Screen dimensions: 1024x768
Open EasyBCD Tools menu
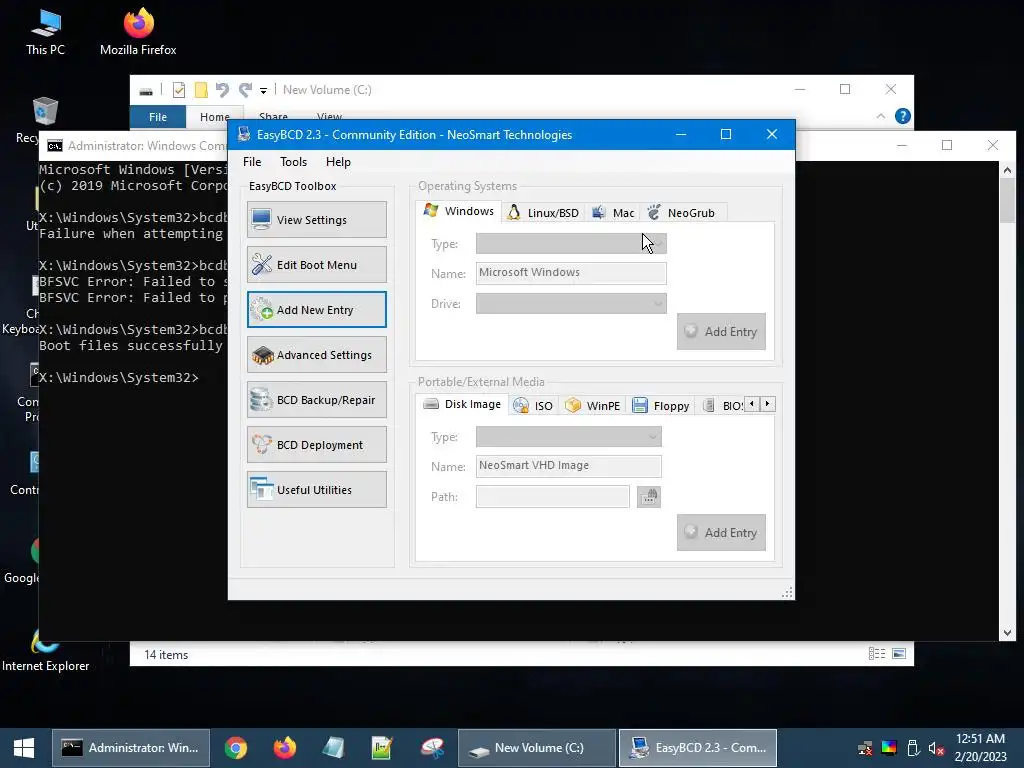pyautogui.click(x=293, y=162)
